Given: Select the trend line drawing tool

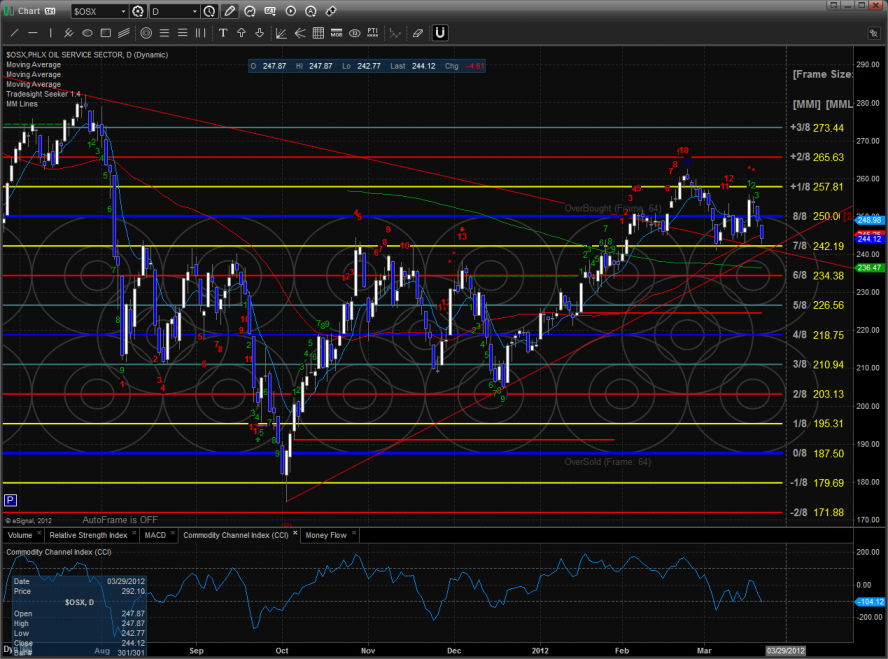Looking at the screenshot, I should (15, 33).
